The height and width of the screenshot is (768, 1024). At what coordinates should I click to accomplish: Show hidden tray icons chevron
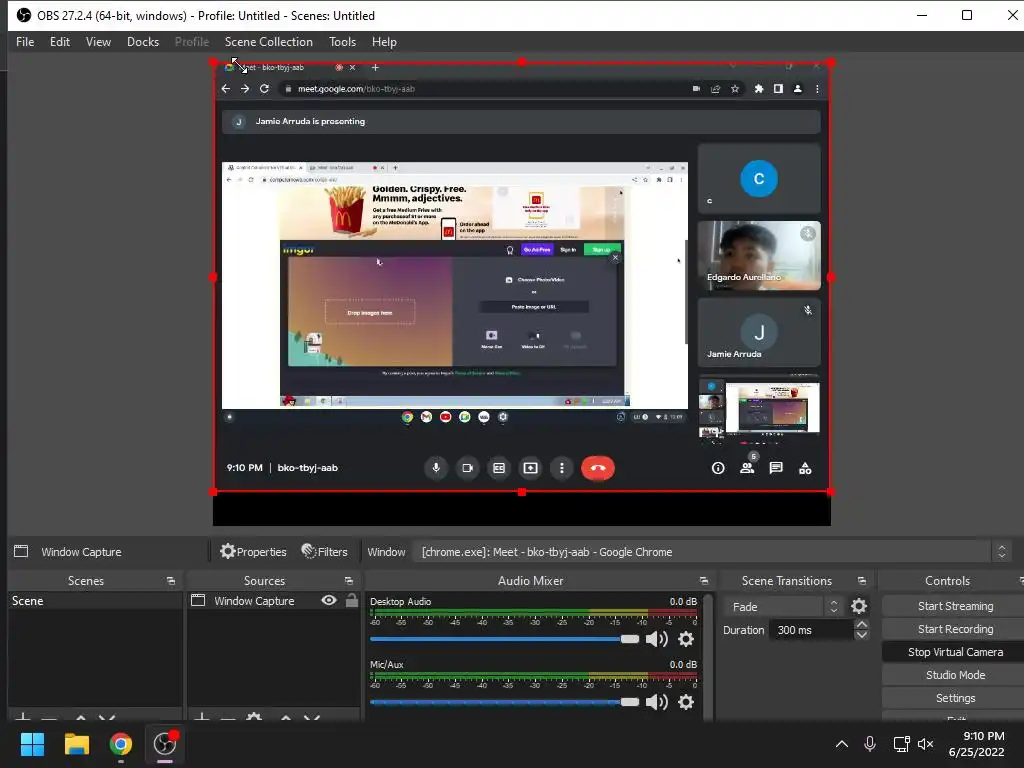[x=842, y=744]
